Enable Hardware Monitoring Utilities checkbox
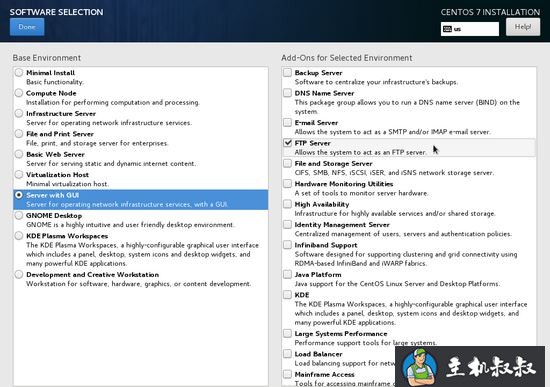The width and height of the screenshot is (550, 387). point(288,184)
